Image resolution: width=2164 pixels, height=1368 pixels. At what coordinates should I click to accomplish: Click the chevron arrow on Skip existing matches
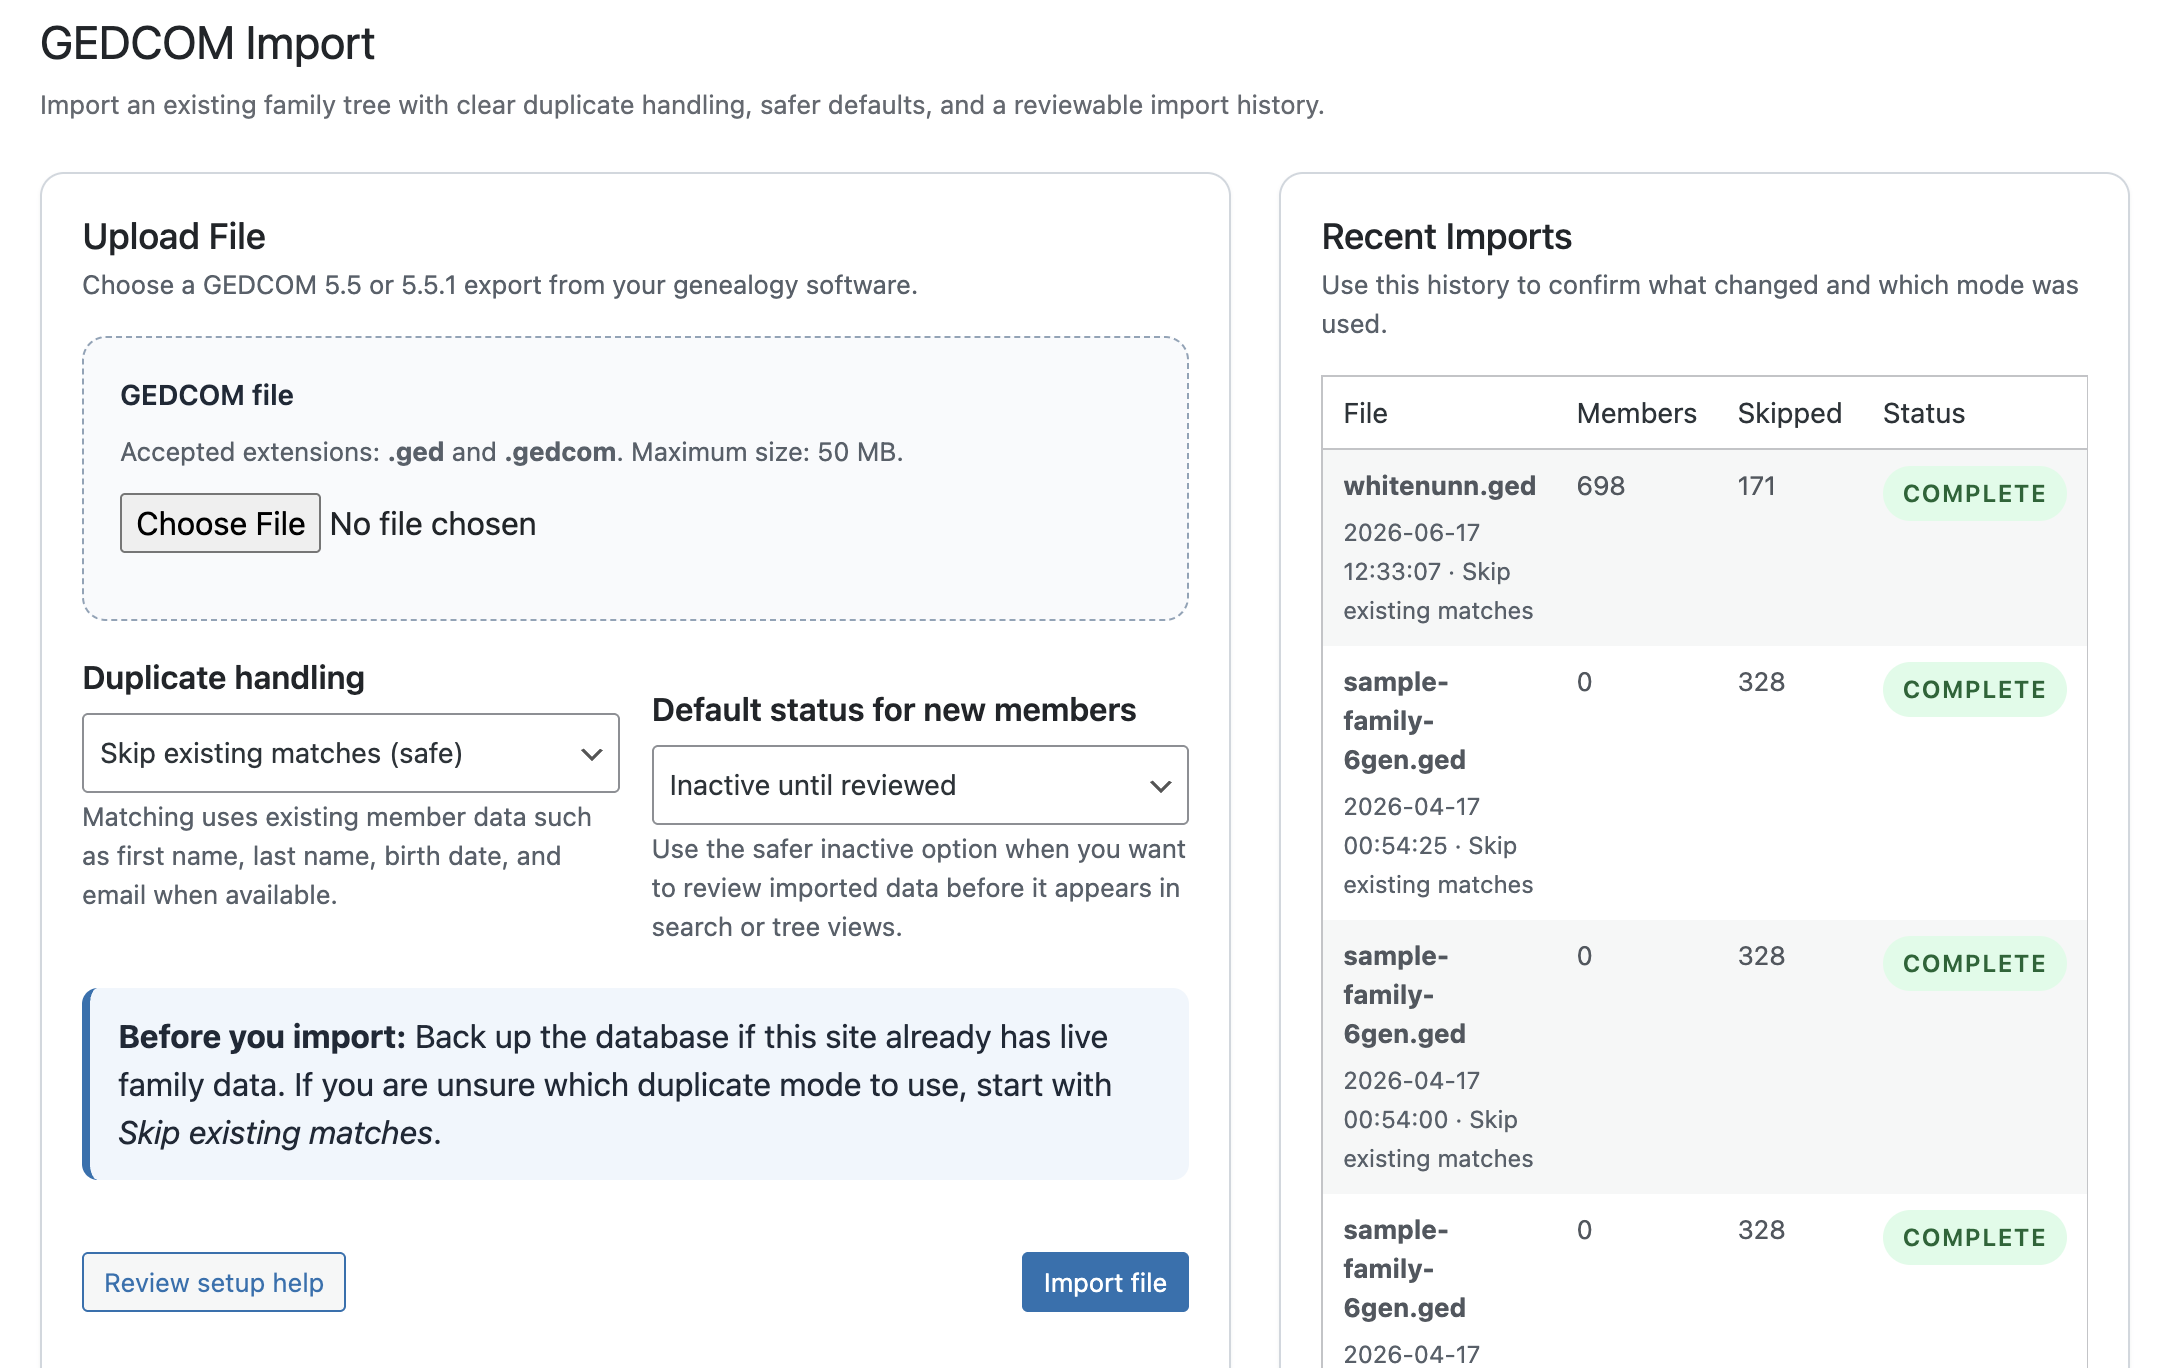(x=592, y=754)
